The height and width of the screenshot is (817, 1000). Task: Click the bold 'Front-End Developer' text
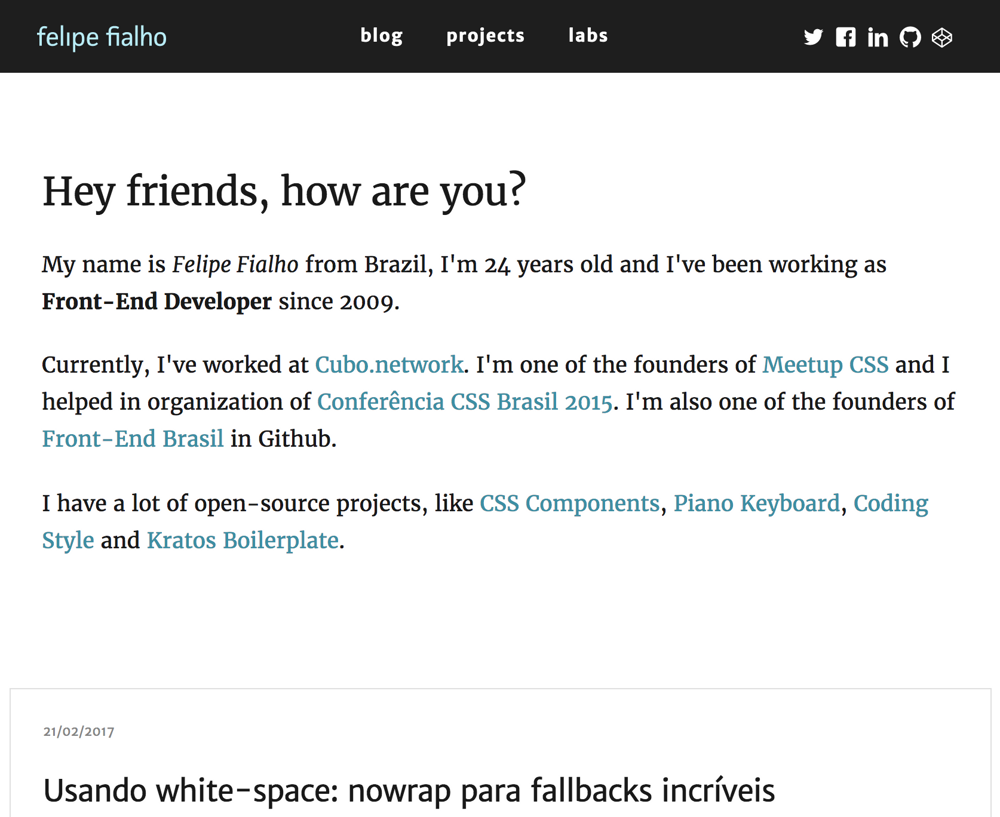157,301
